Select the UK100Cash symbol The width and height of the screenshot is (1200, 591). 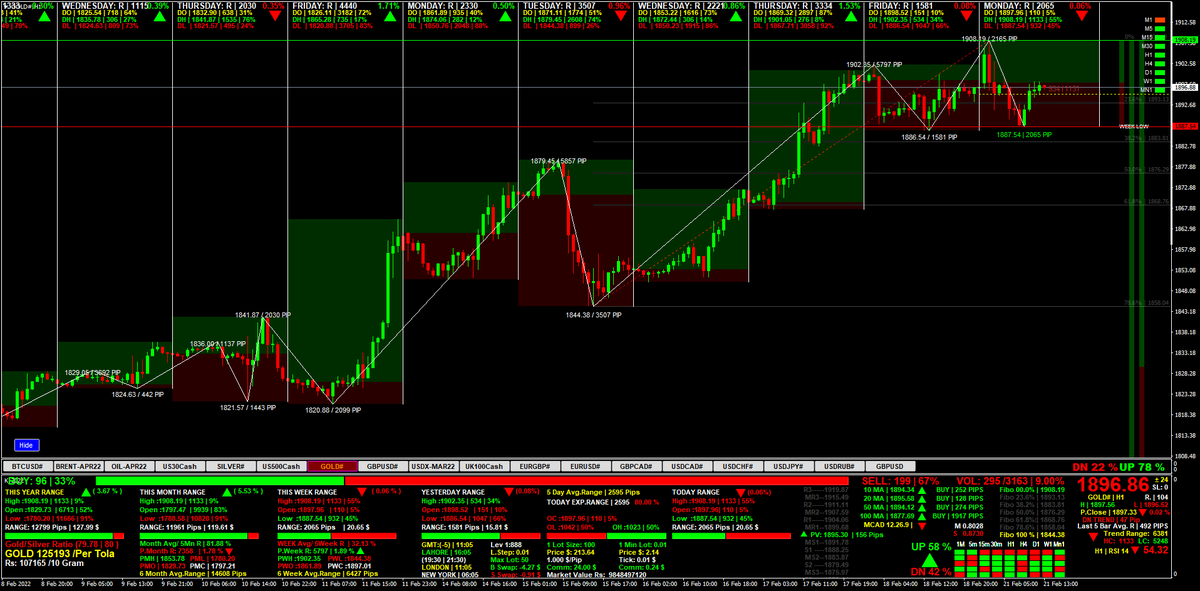(483, 466)
